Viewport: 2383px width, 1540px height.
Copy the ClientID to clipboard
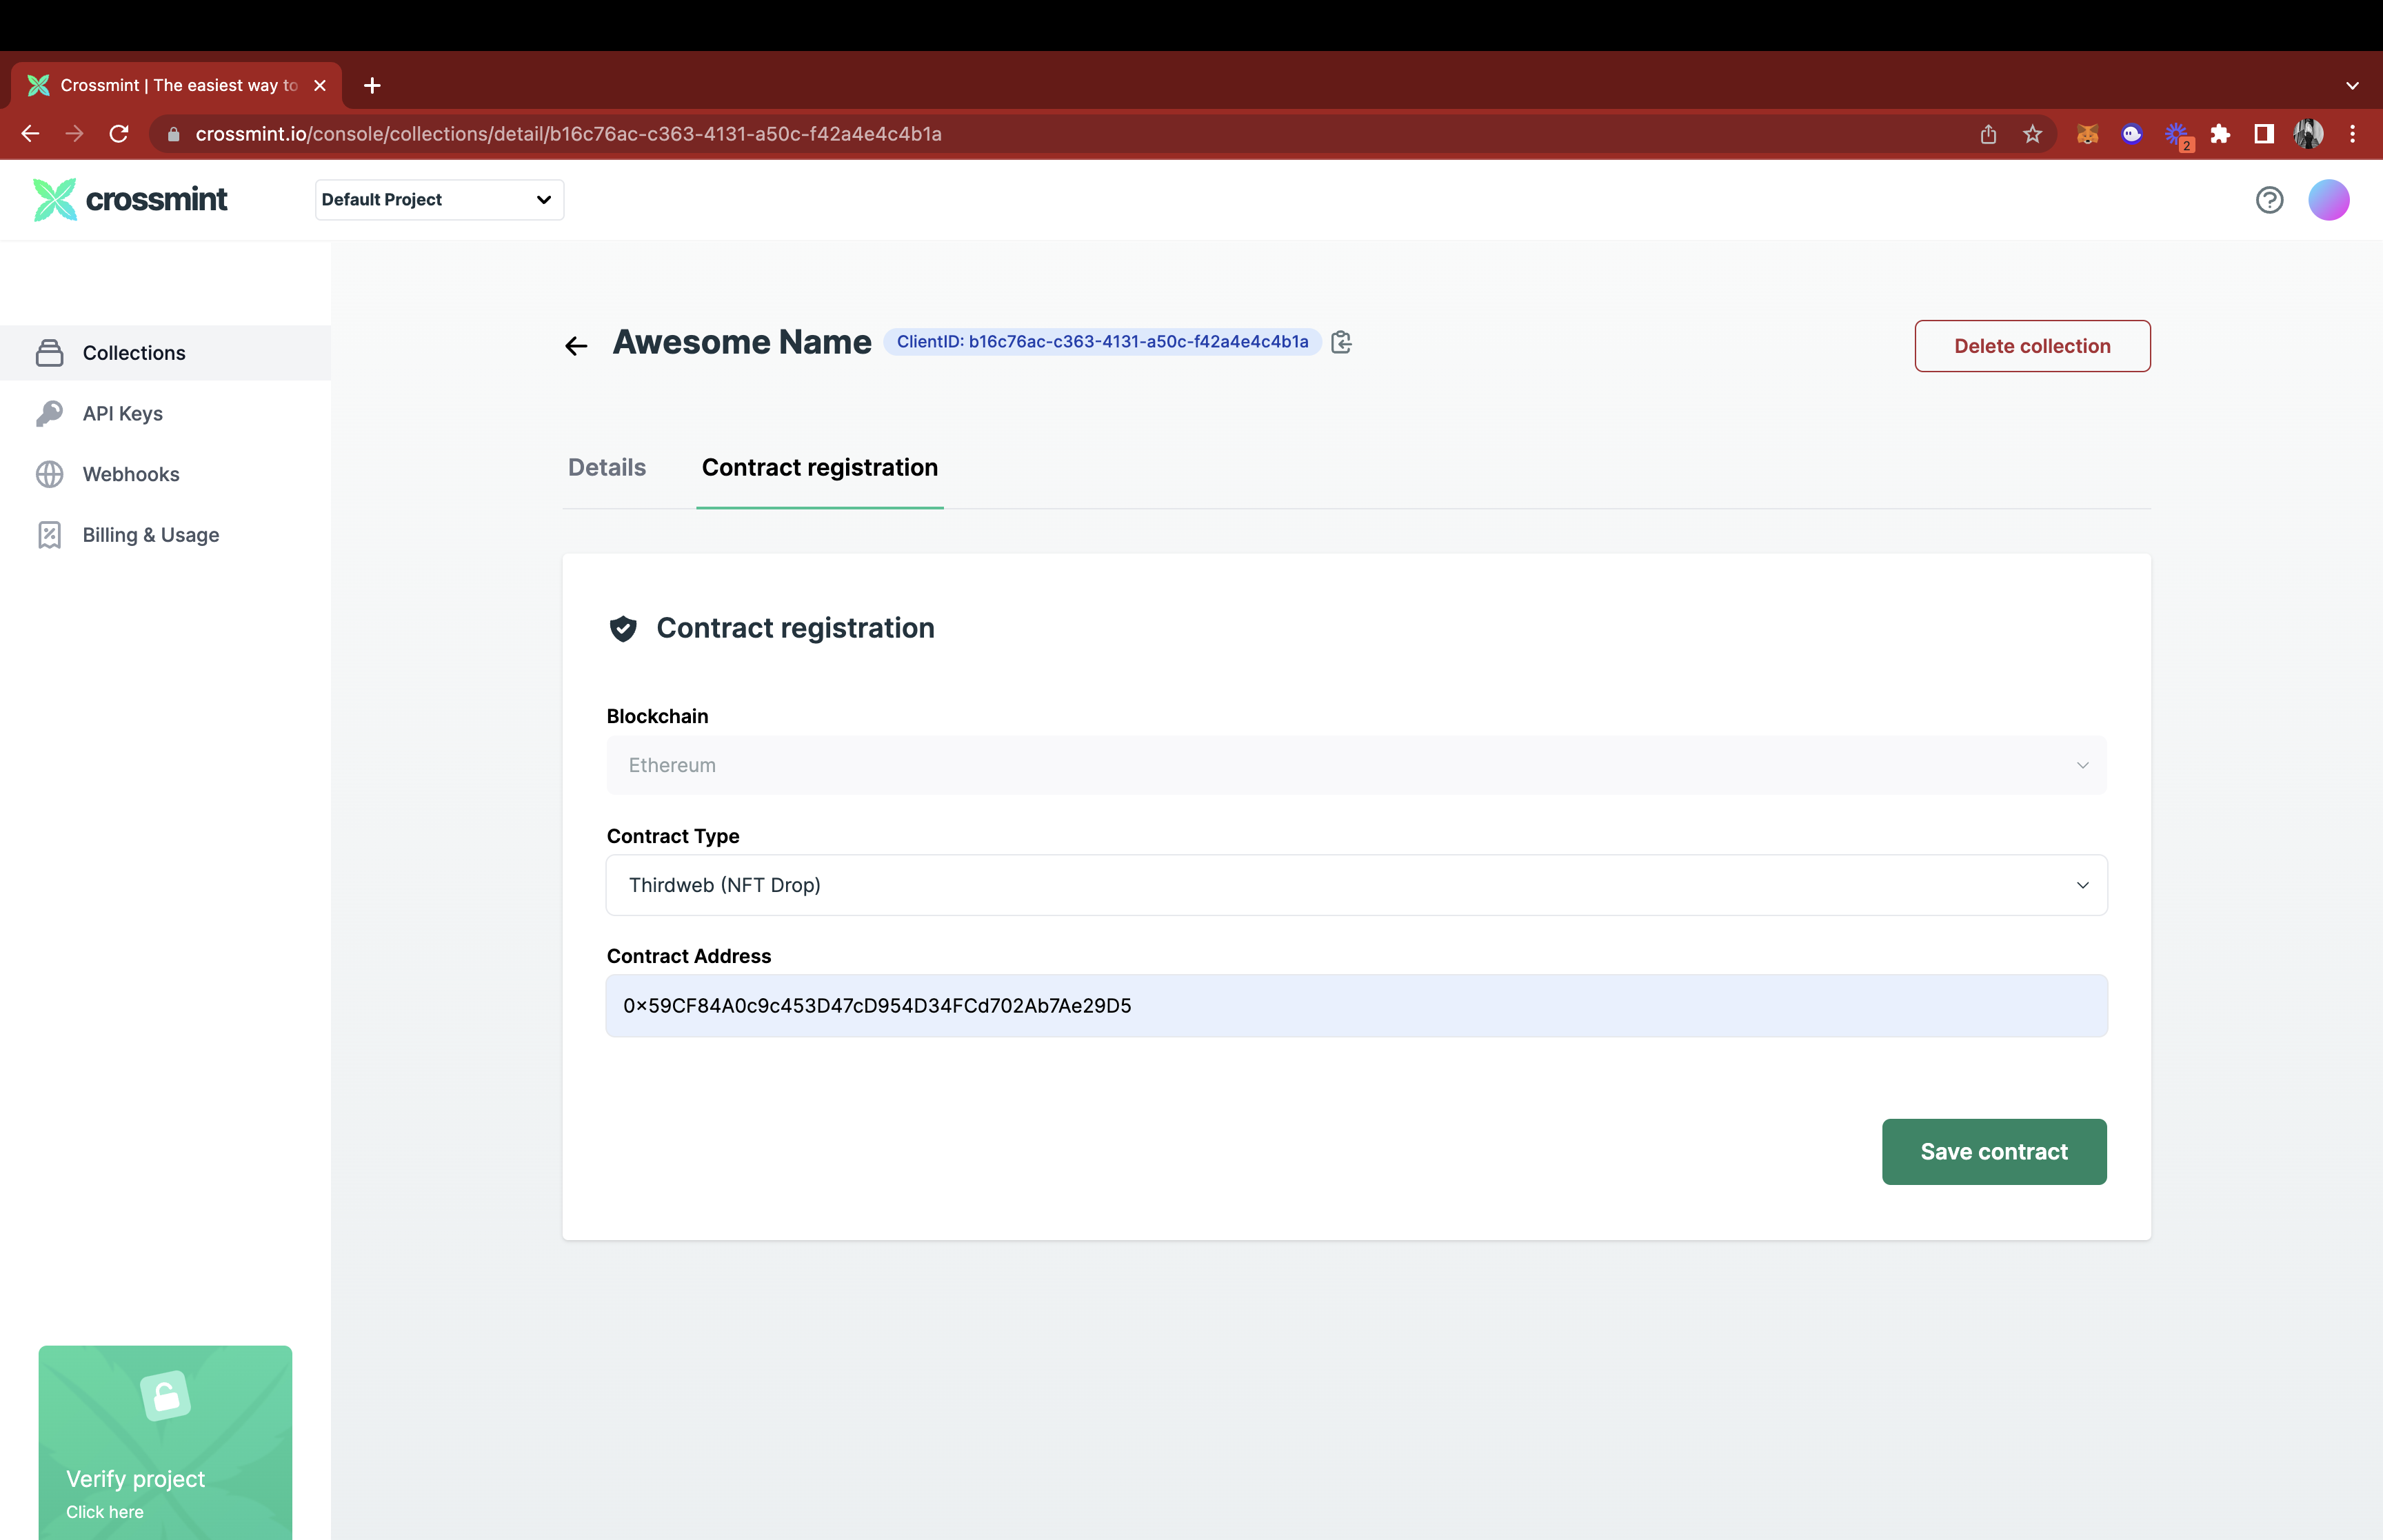(x=1341, y=342)
